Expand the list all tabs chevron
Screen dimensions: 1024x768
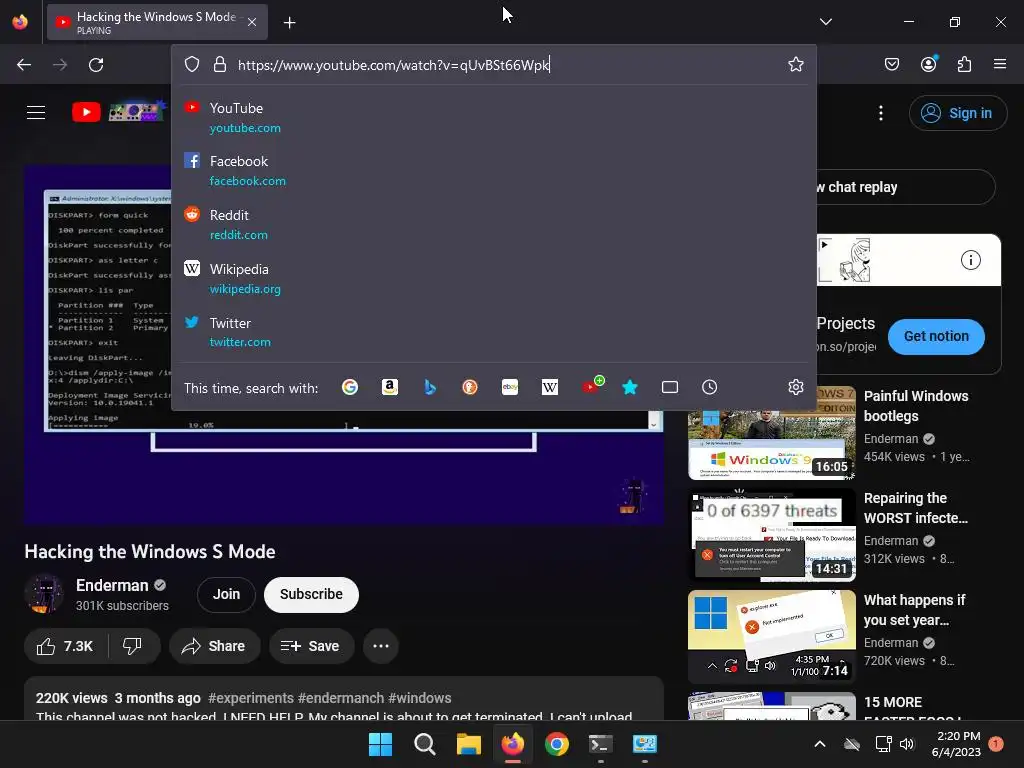[825, 22]
